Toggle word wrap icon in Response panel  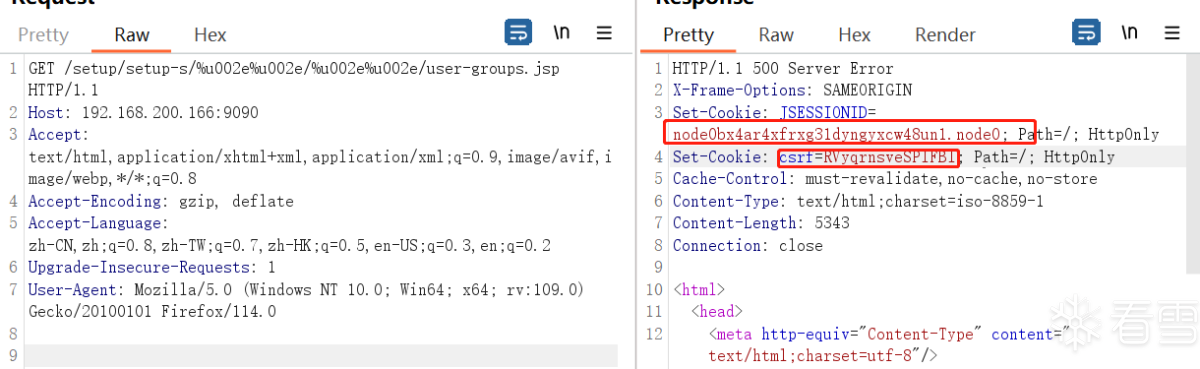click(1086, 32)
